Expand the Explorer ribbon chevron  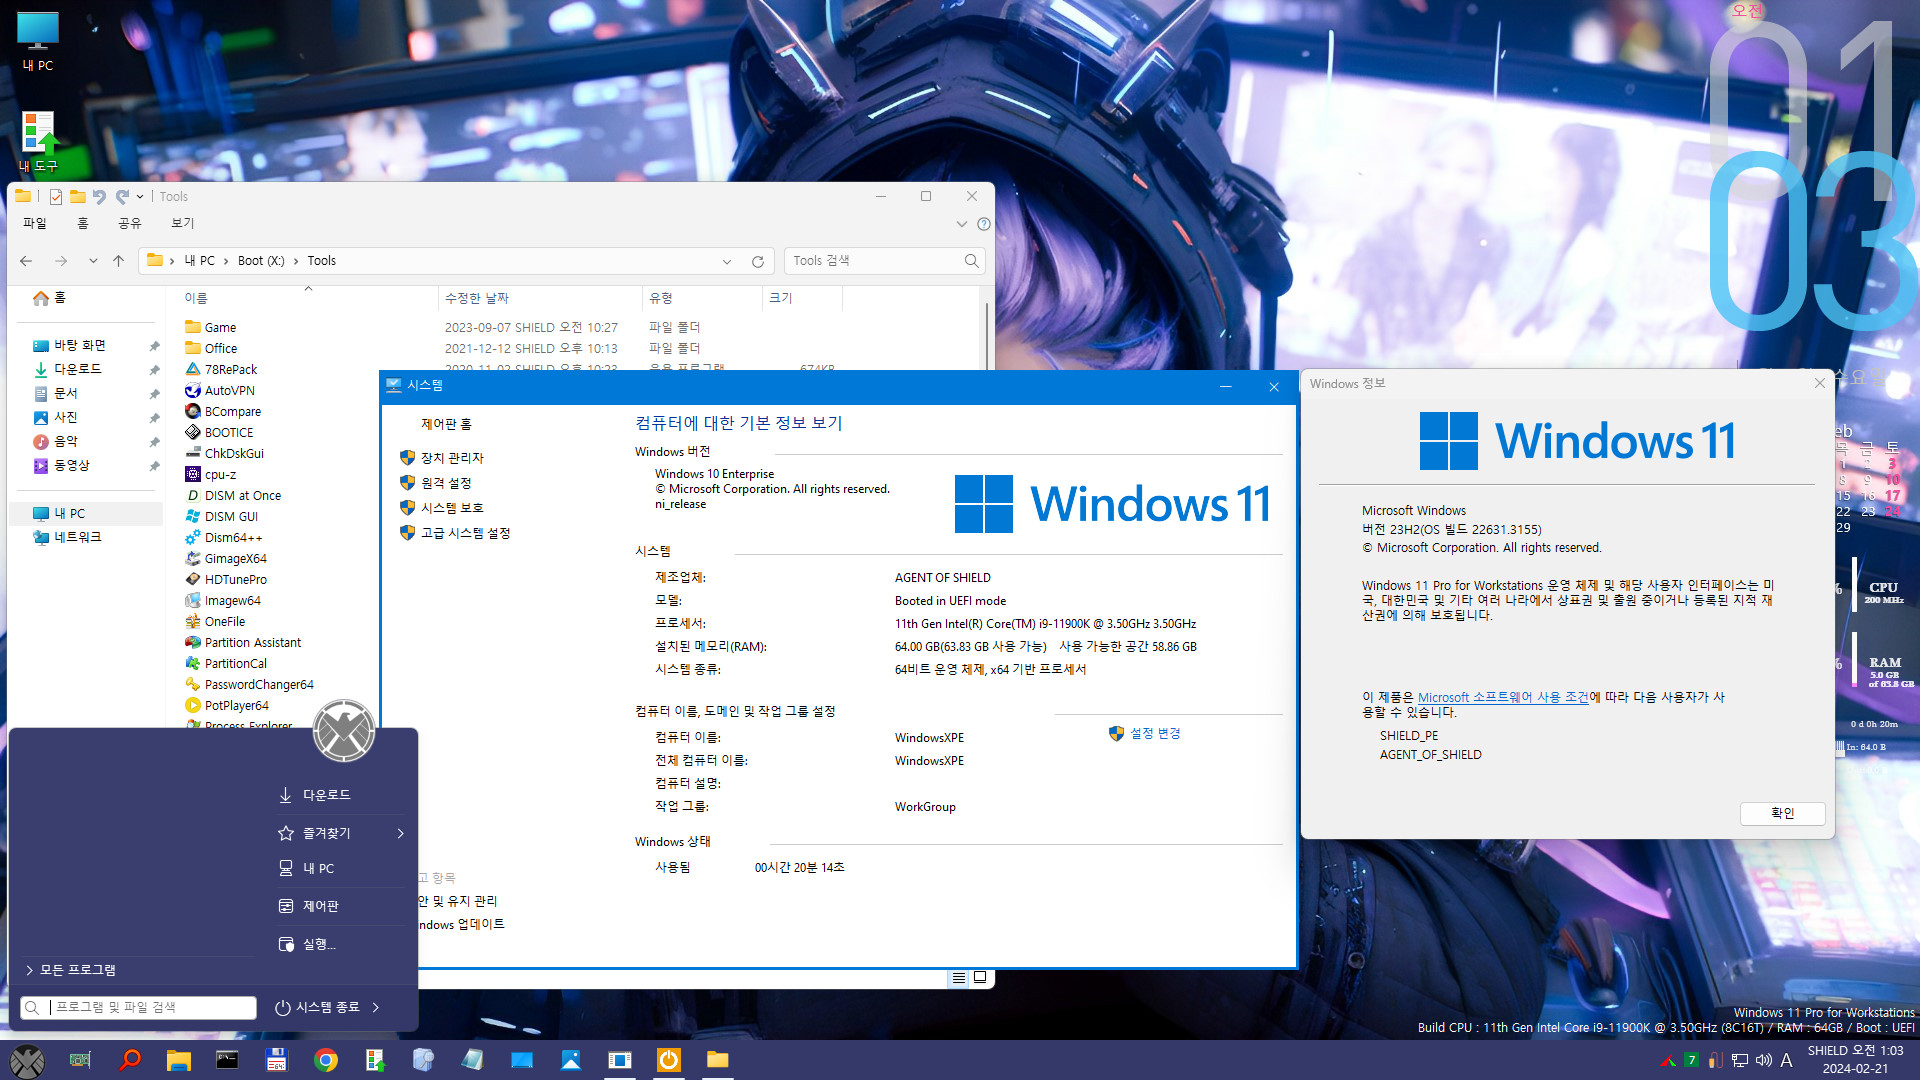click(961, 224)
